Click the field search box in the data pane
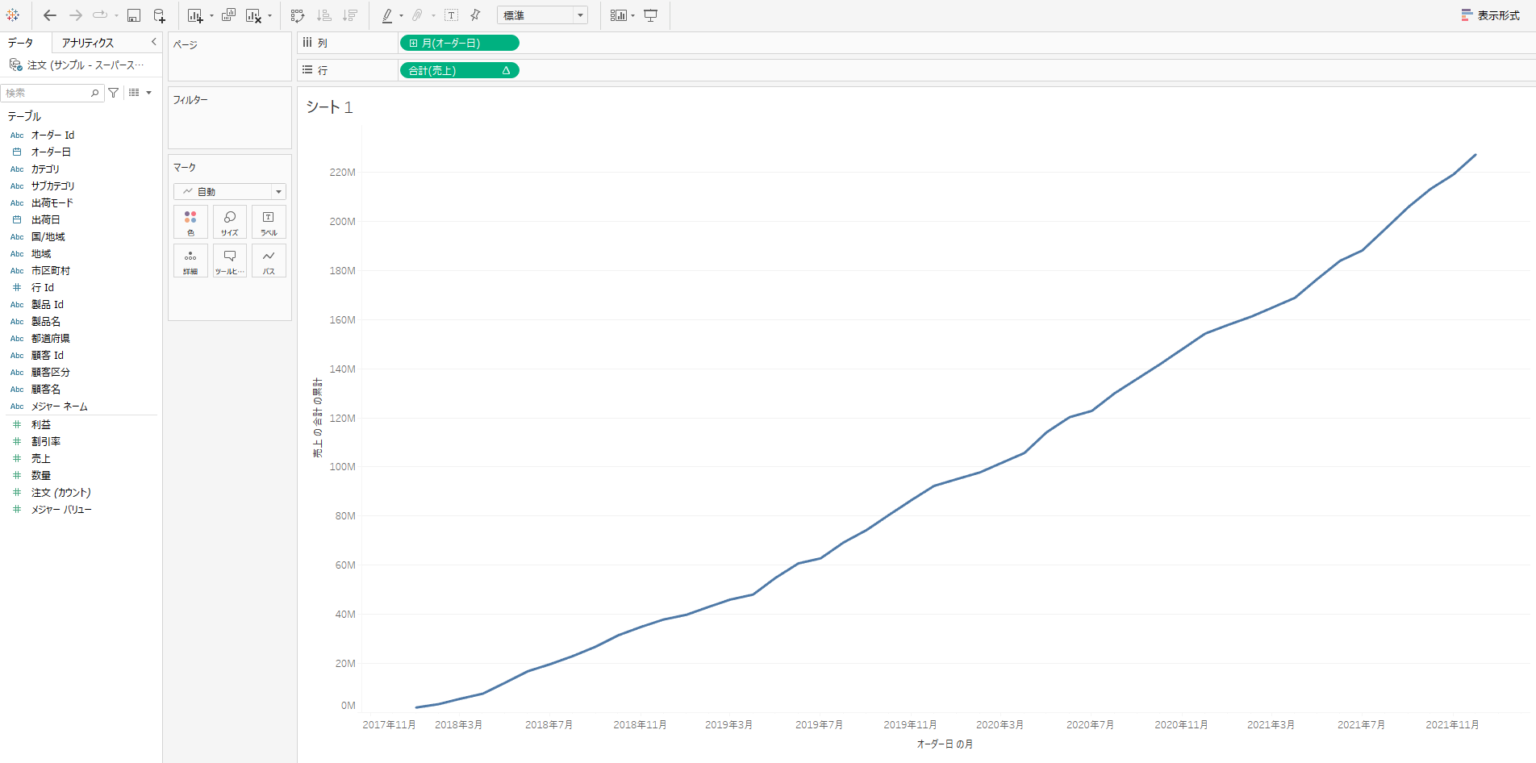Image resolution: width=1536 pixels, height=763 pixels. coord(48,92)
